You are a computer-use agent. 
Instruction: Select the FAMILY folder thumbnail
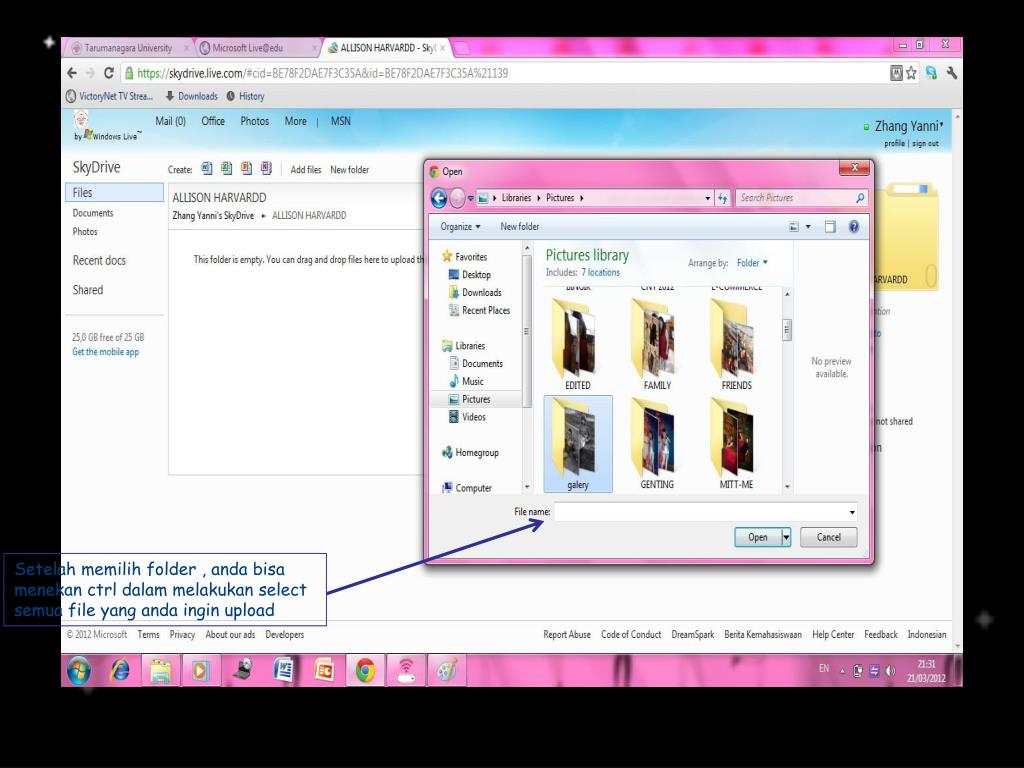click(x=657, y=345)
